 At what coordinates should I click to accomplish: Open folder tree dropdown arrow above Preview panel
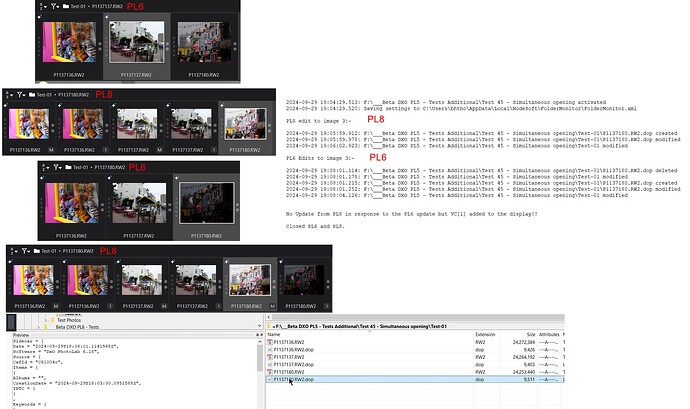259,326
